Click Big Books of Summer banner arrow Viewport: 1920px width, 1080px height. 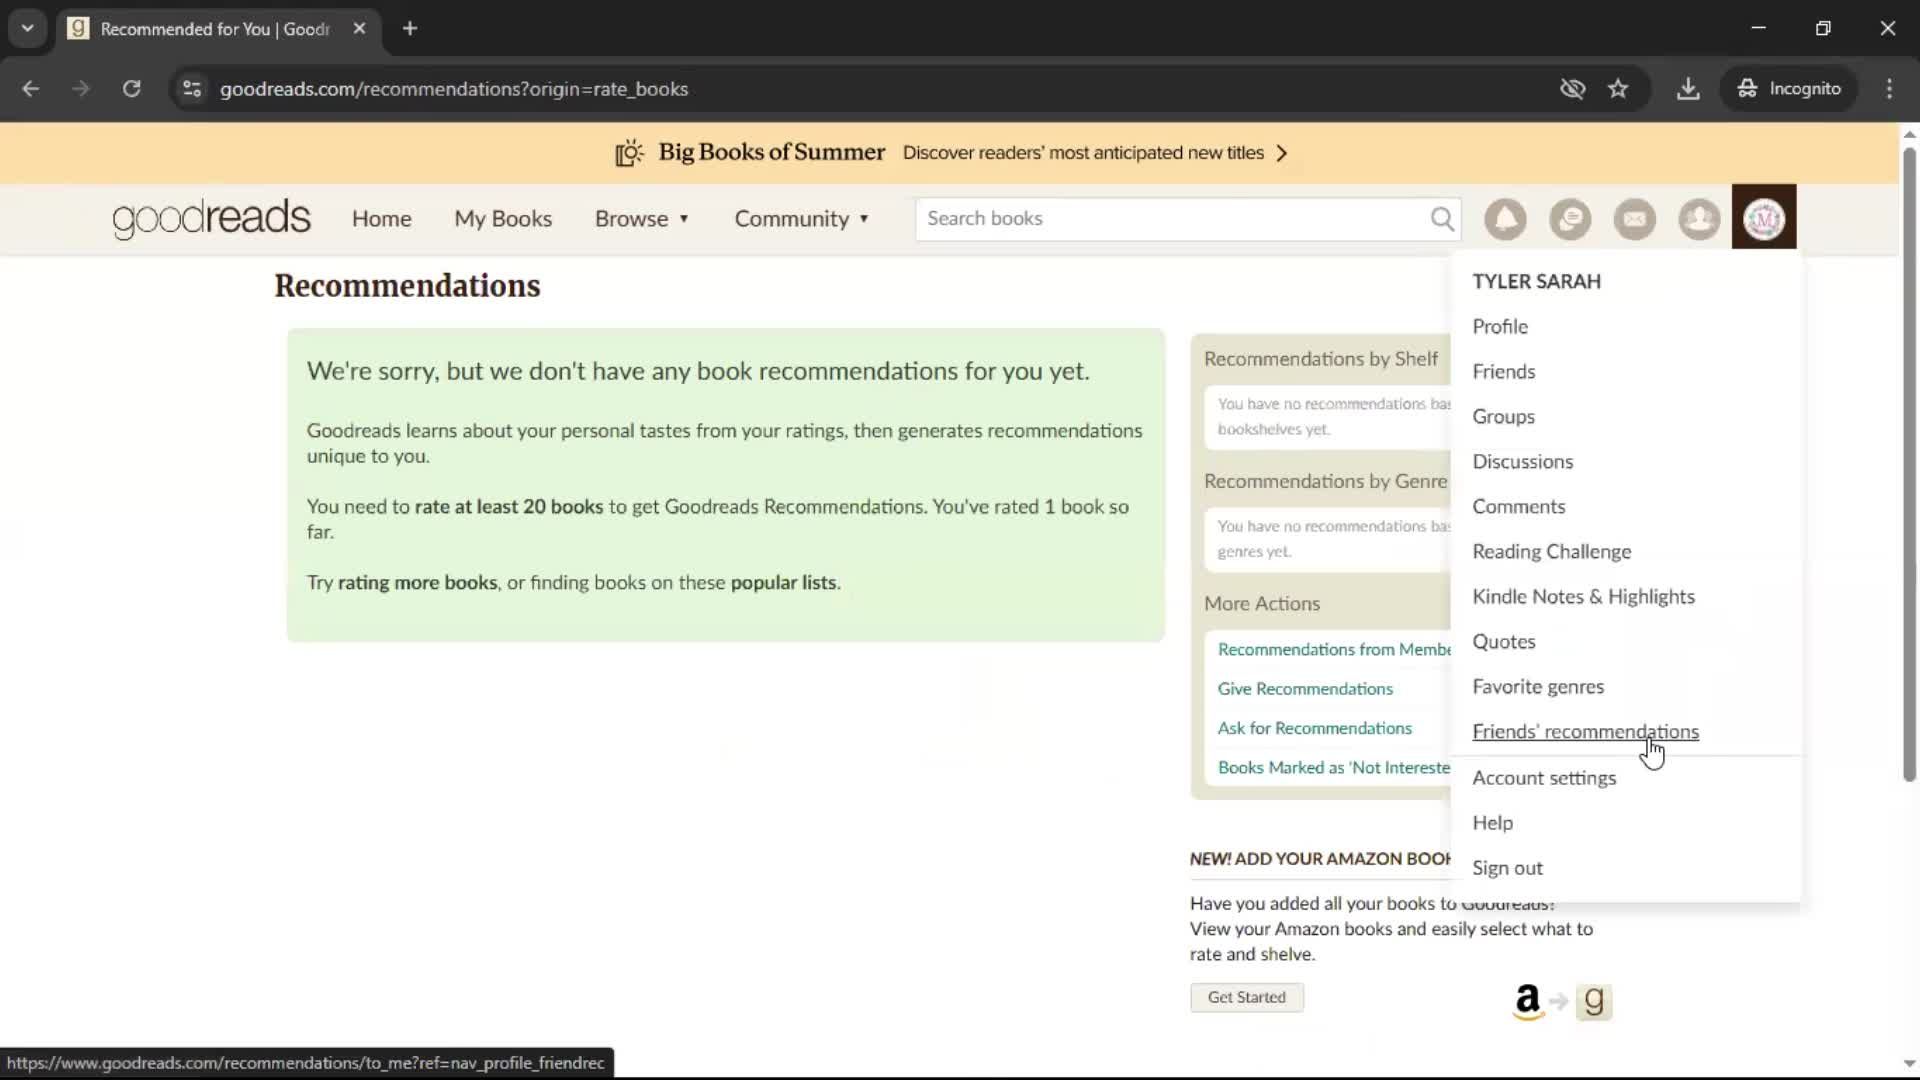[x=1282, y=153]
